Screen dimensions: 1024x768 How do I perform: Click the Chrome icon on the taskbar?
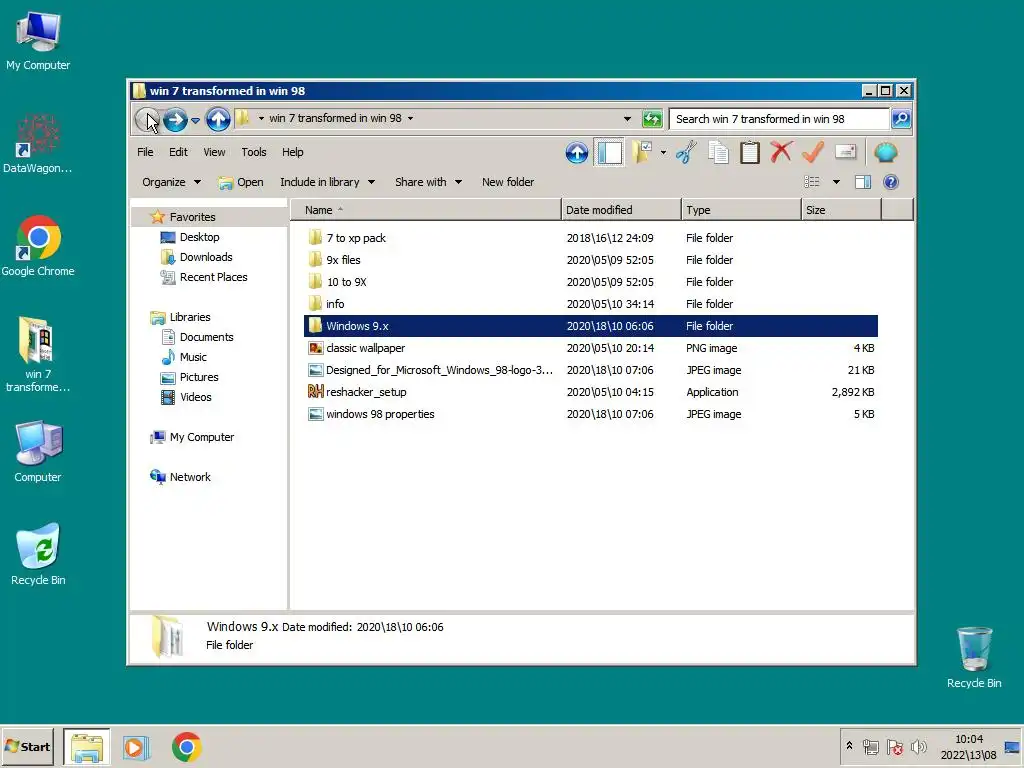click(x=187, y=747)
